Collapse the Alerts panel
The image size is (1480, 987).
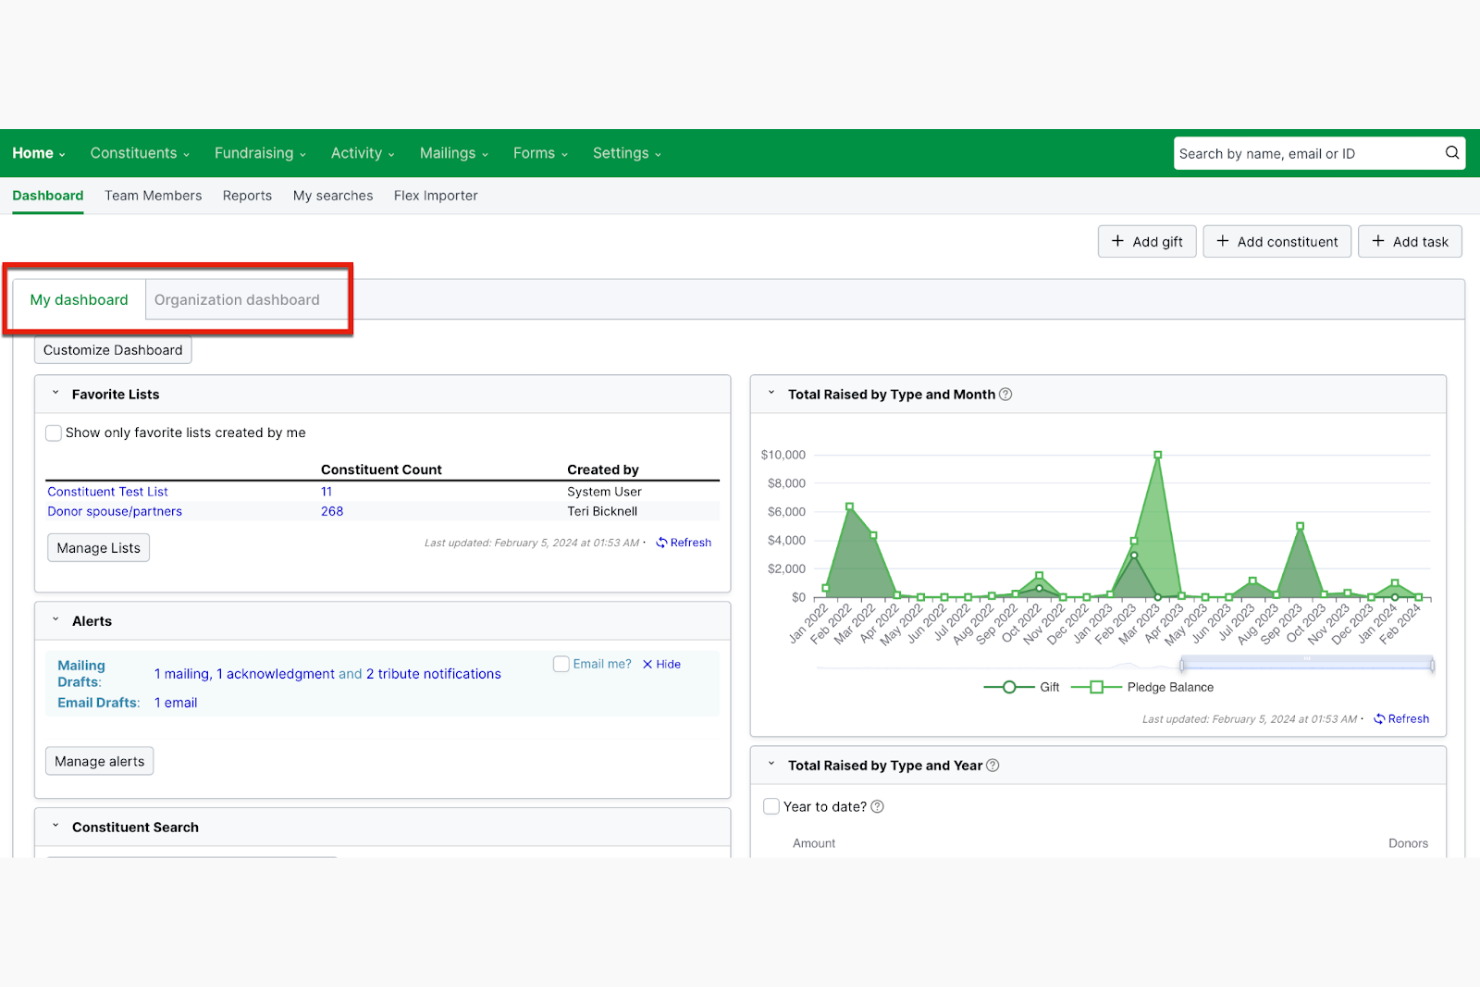tap(56, 620)
